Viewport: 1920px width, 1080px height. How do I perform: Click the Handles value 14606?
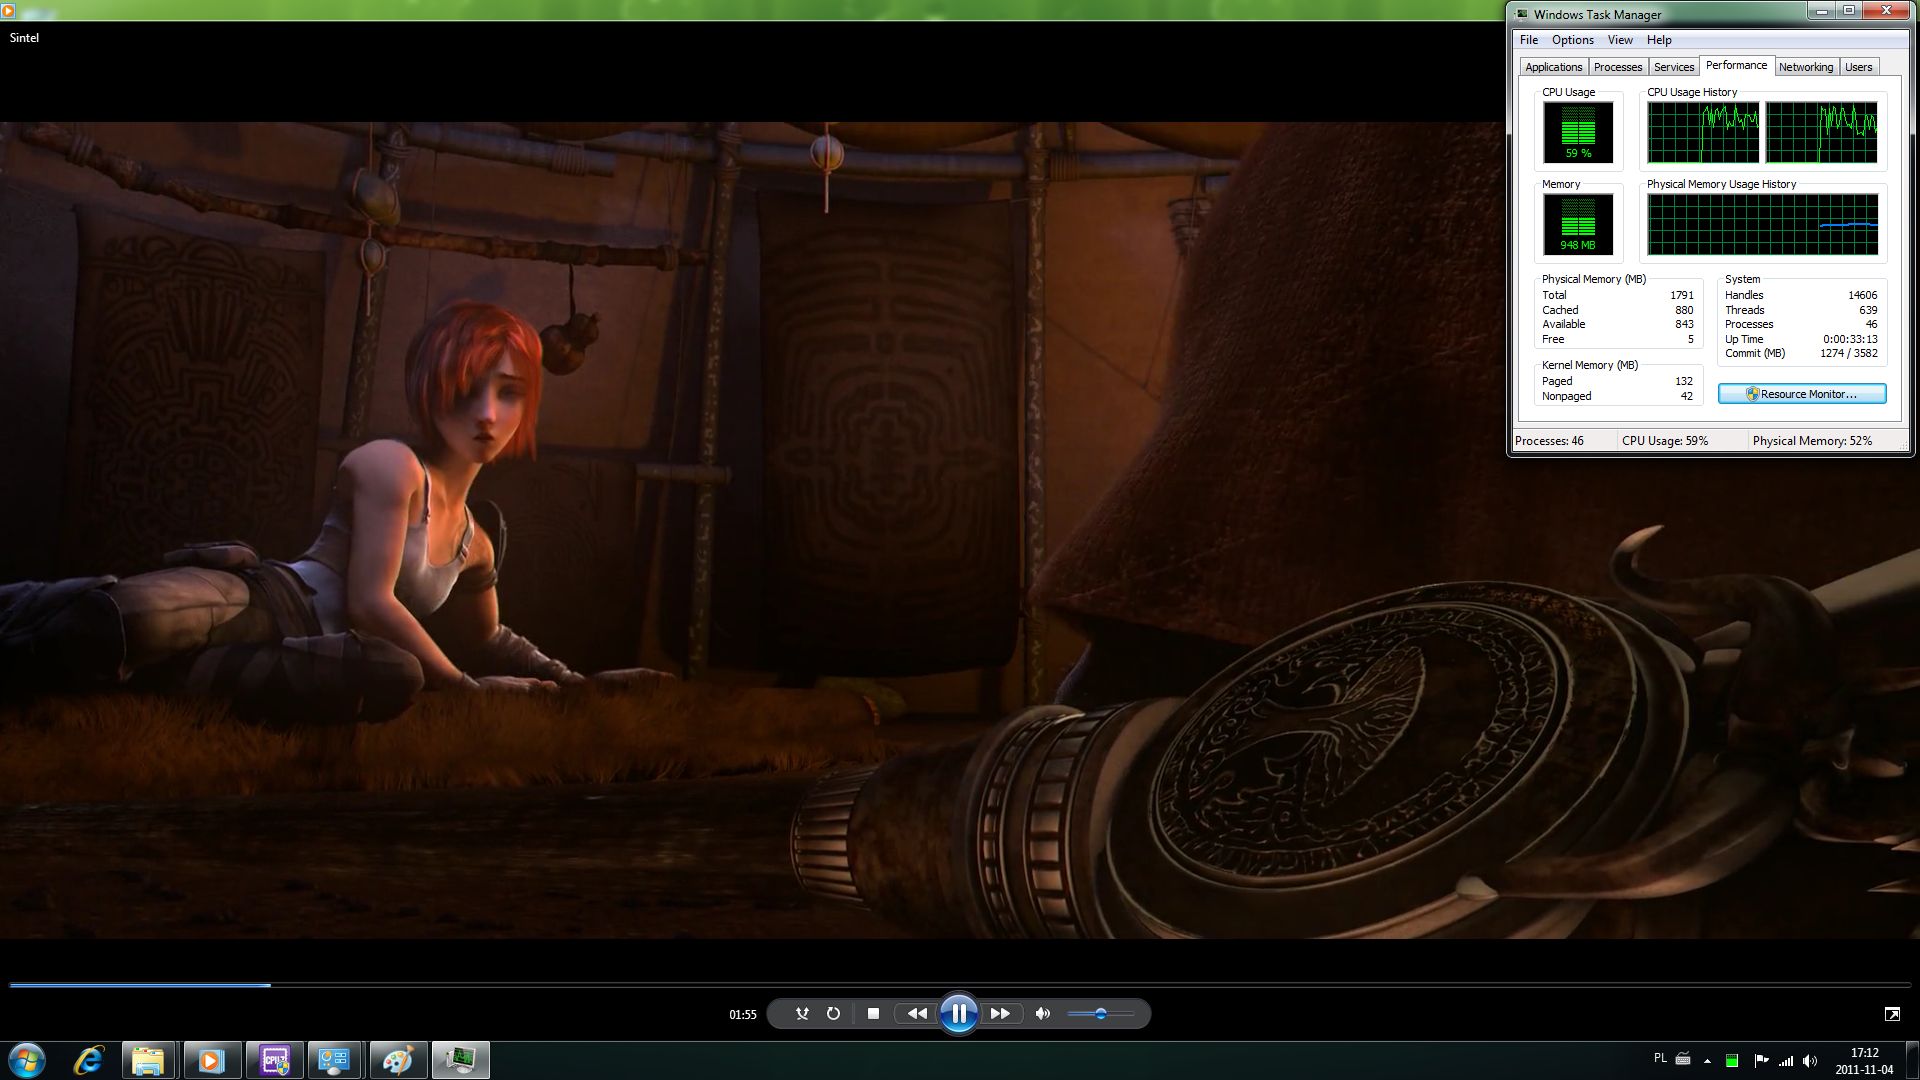[x=1862, y=295]
